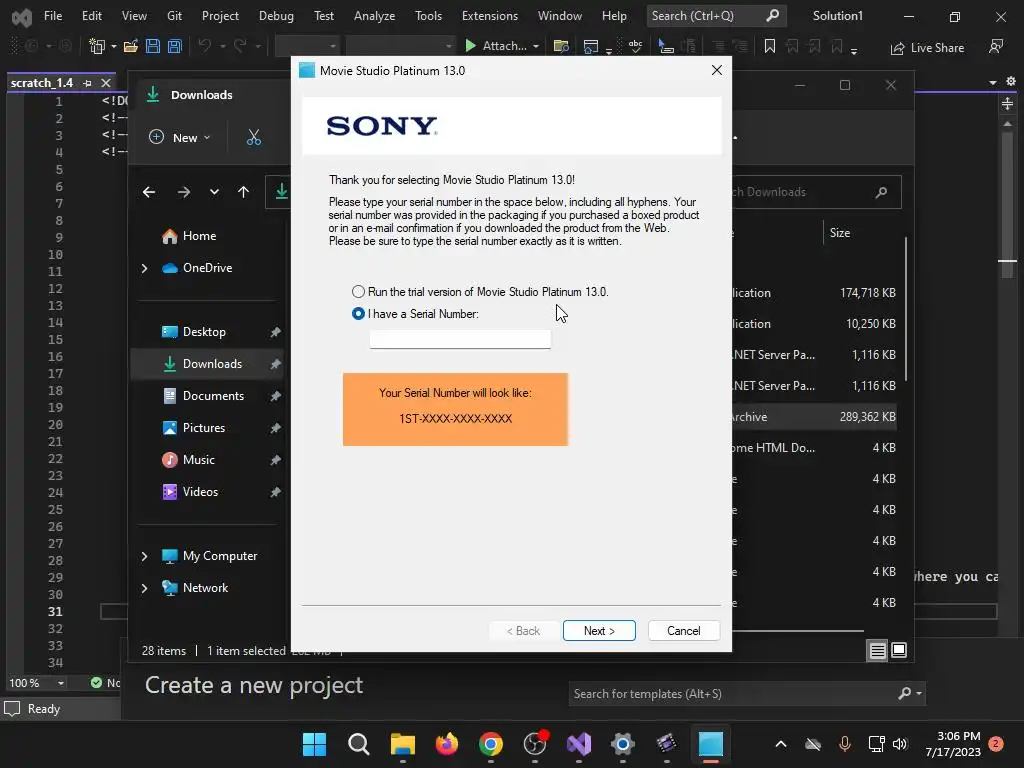Click the Open File toolbar icon
The image size is (1024, 768).
[131, 46]
